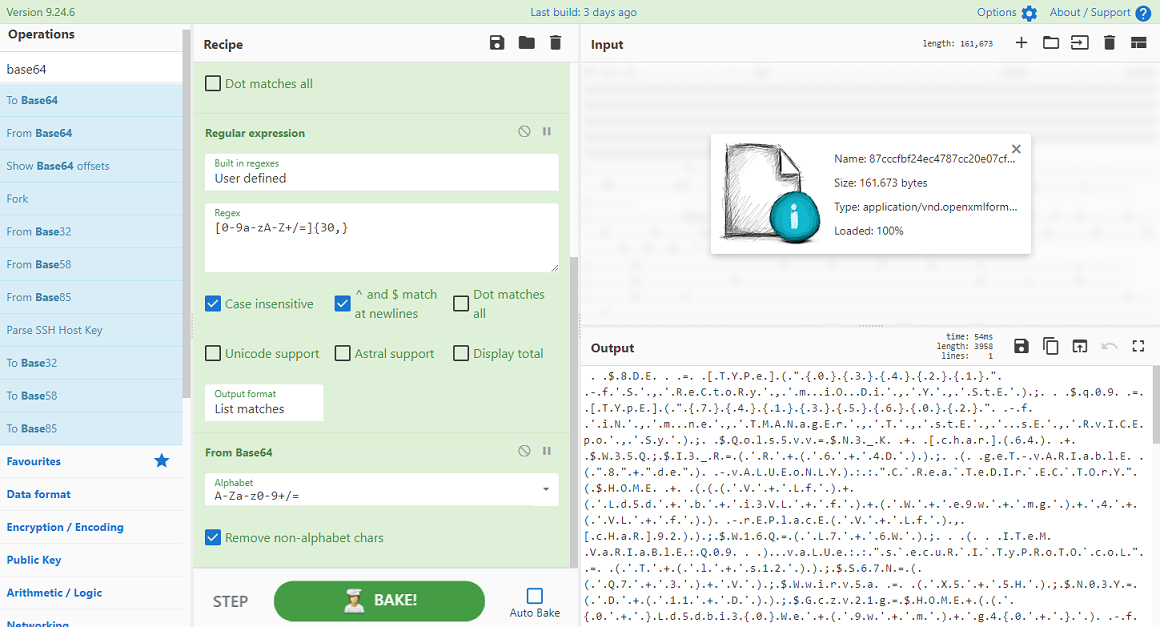Open About / Support link
1160x627 pixels.
pos(1090,13)
